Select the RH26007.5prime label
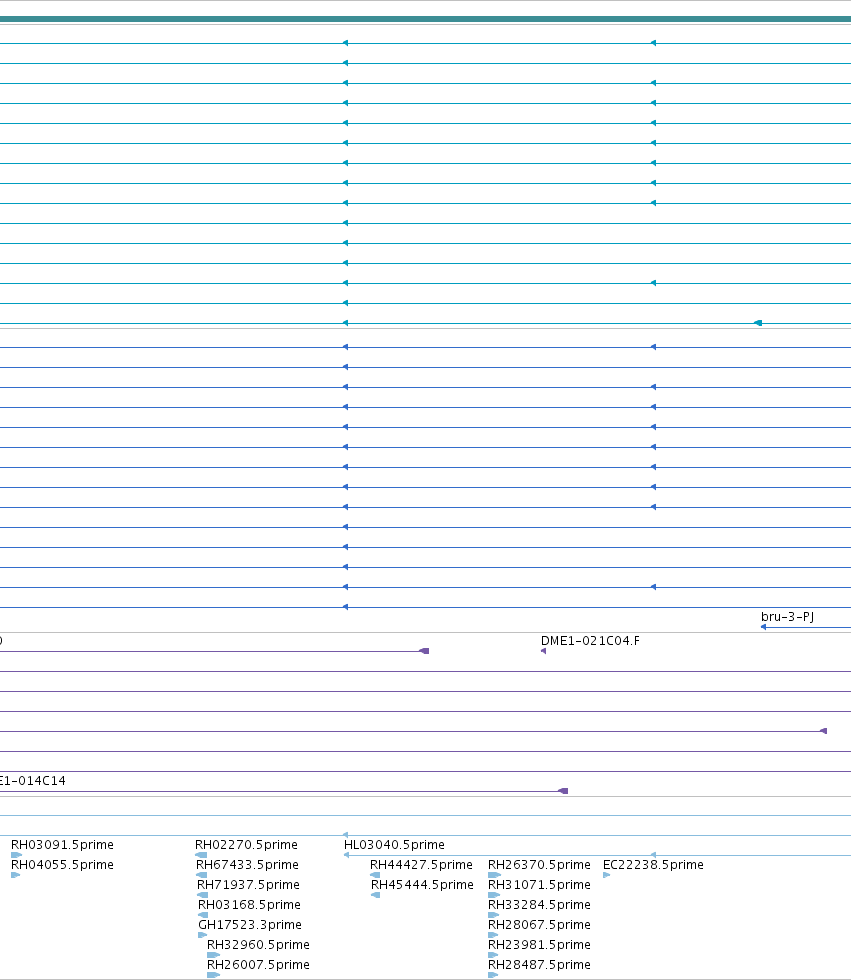 [x=258, y=964]
